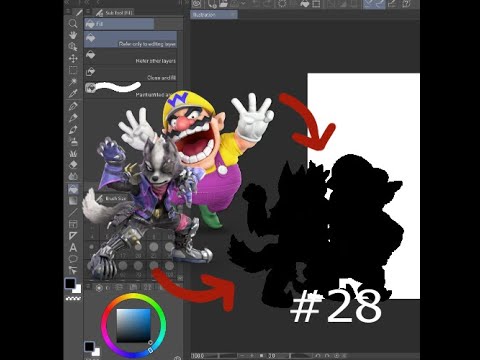Close the Illustration canvas tab
This screenshot has width=480, height=360.
coord(233,15)
